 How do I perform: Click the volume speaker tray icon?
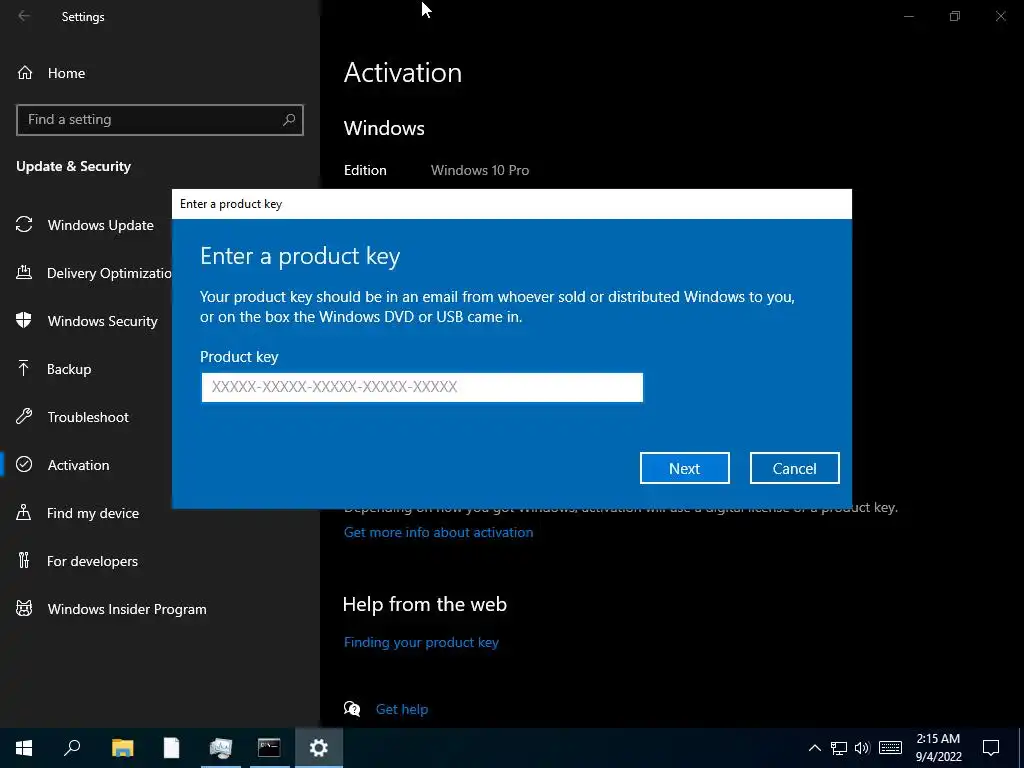[x=862, y=748]
